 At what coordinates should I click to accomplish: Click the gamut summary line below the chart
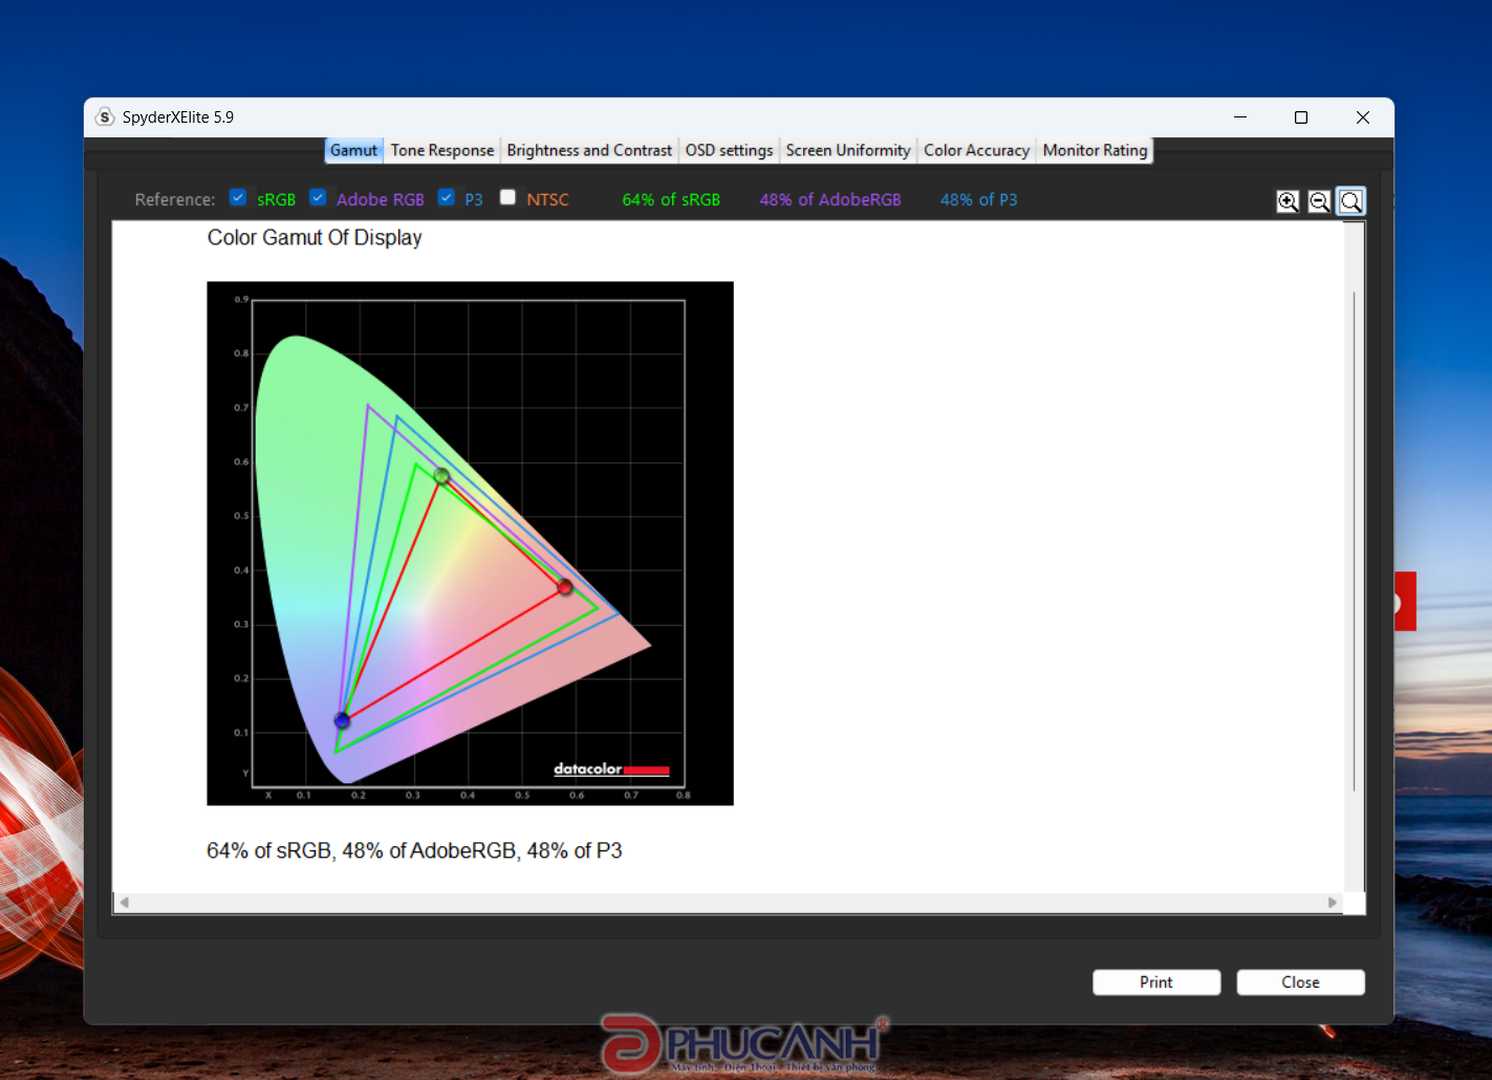414,851
